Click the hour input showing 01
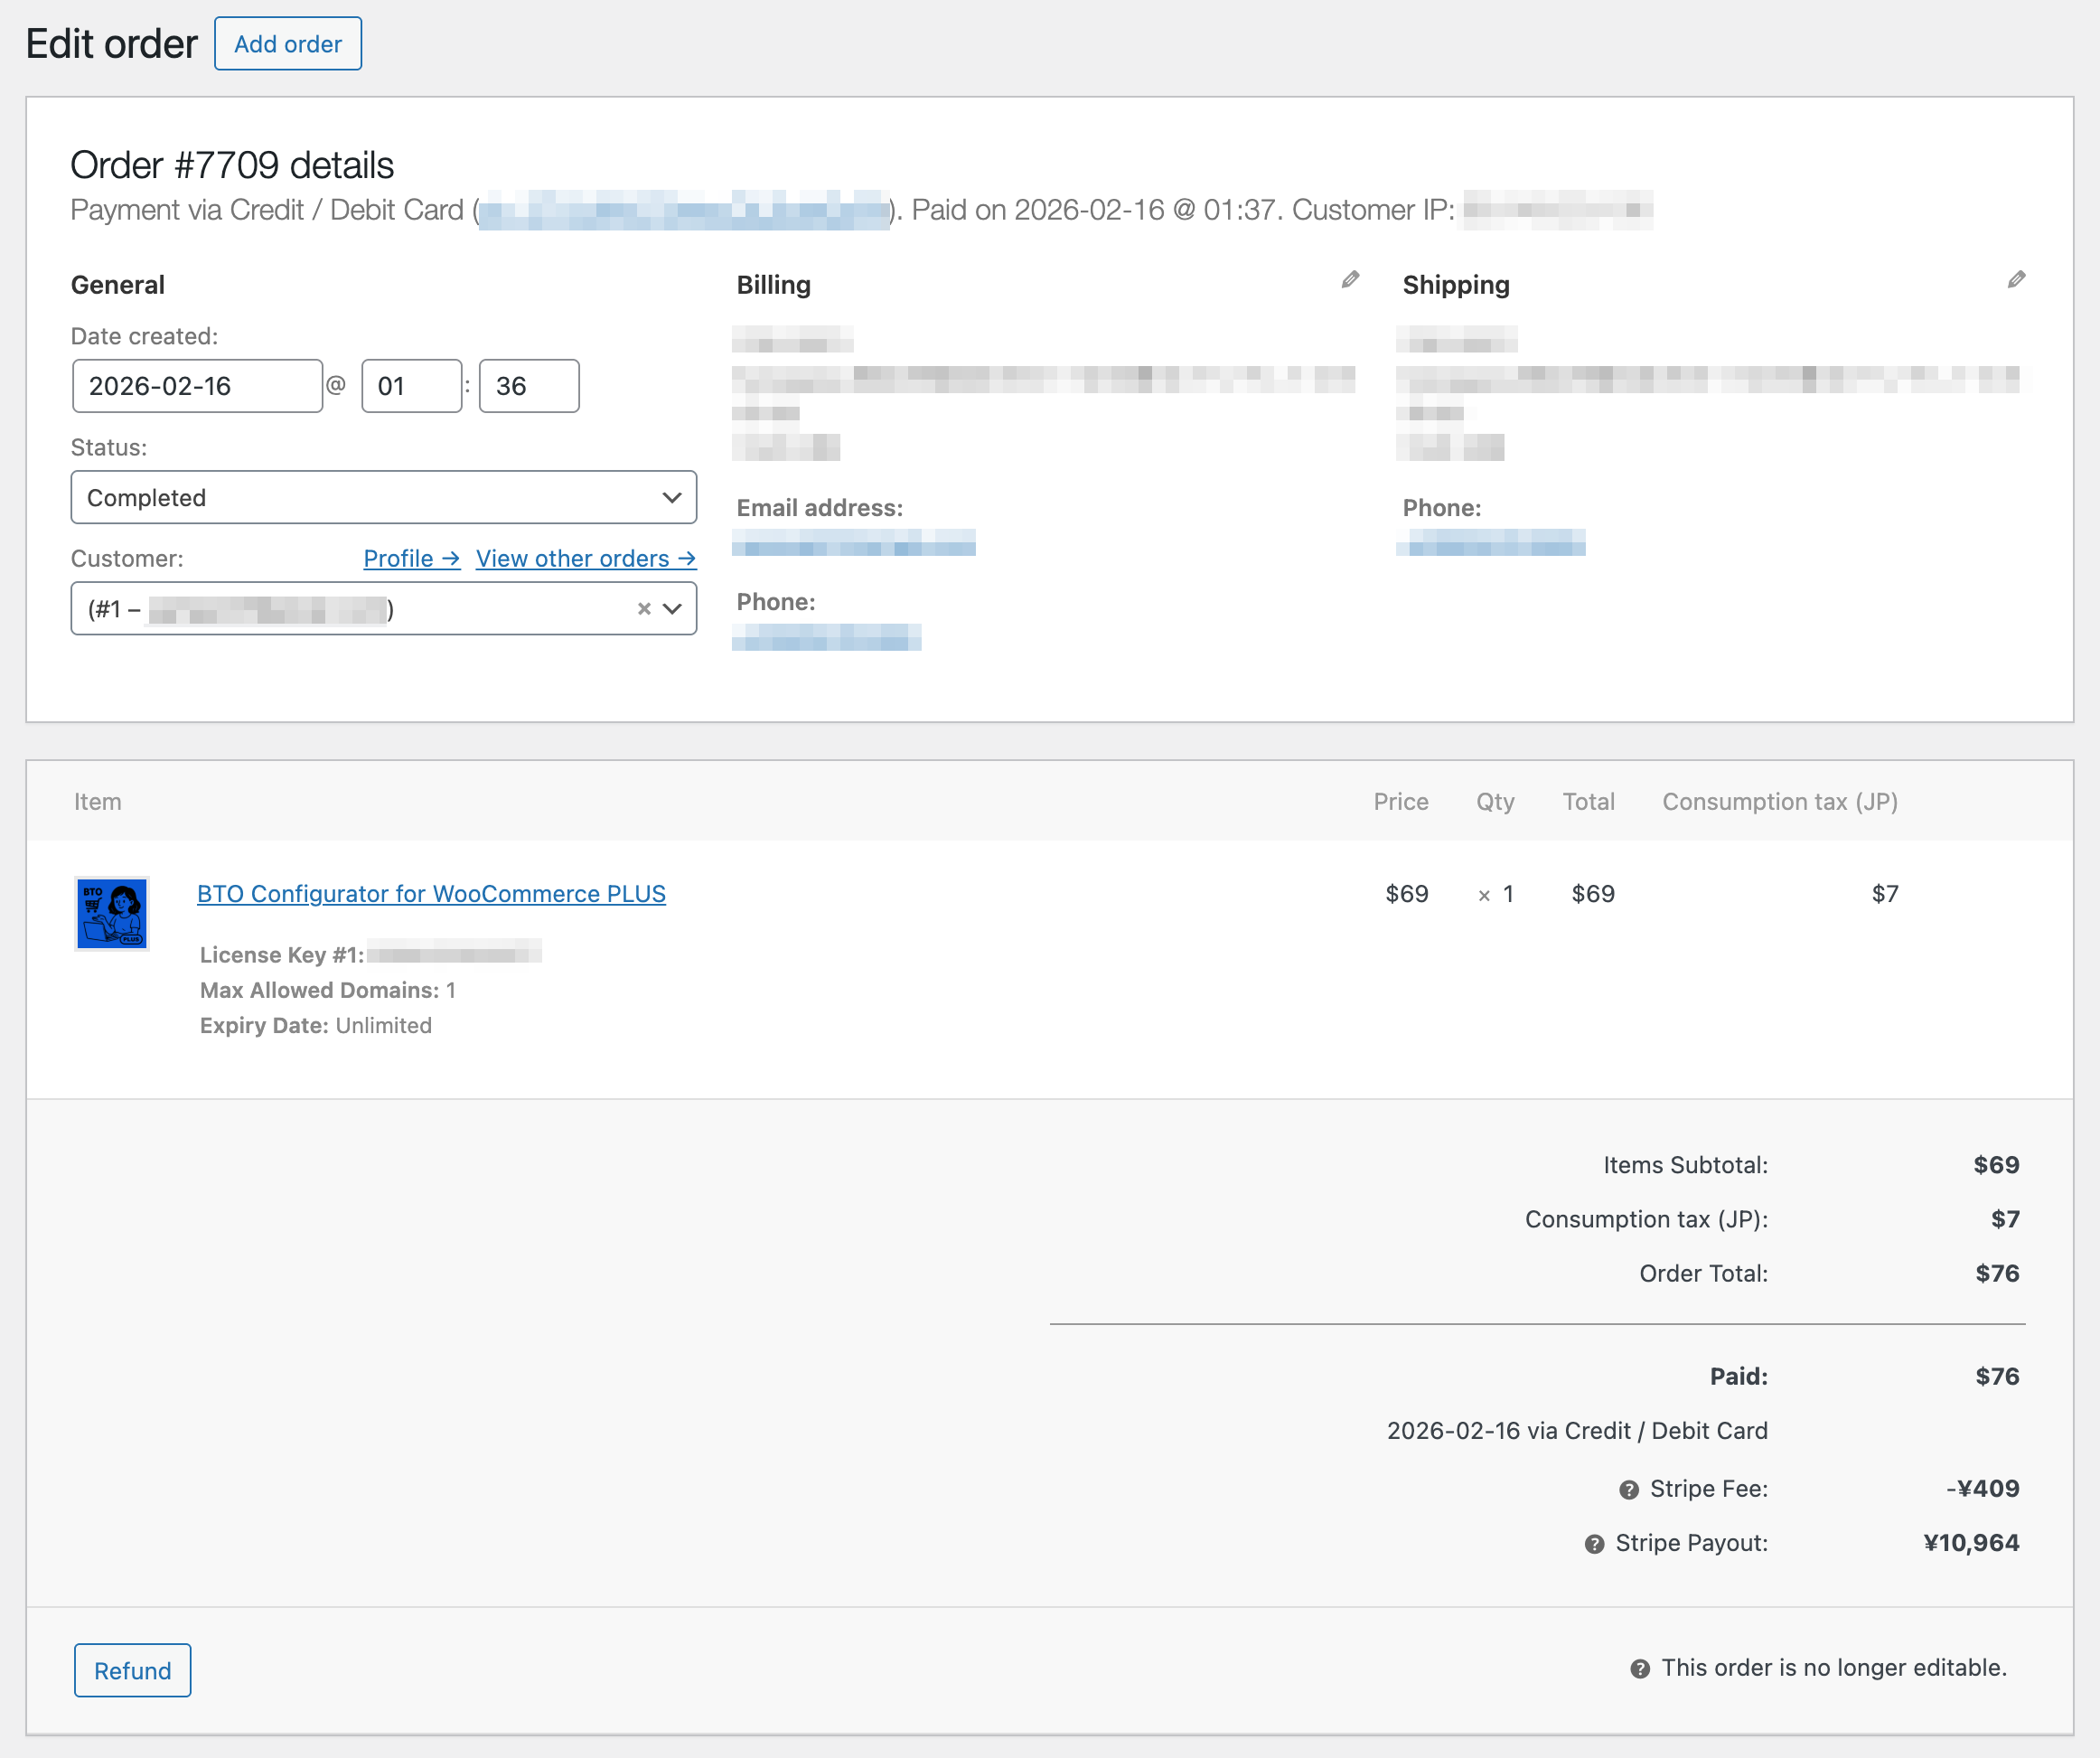This screenshot has width=2100, height=1758. (411, 386)
